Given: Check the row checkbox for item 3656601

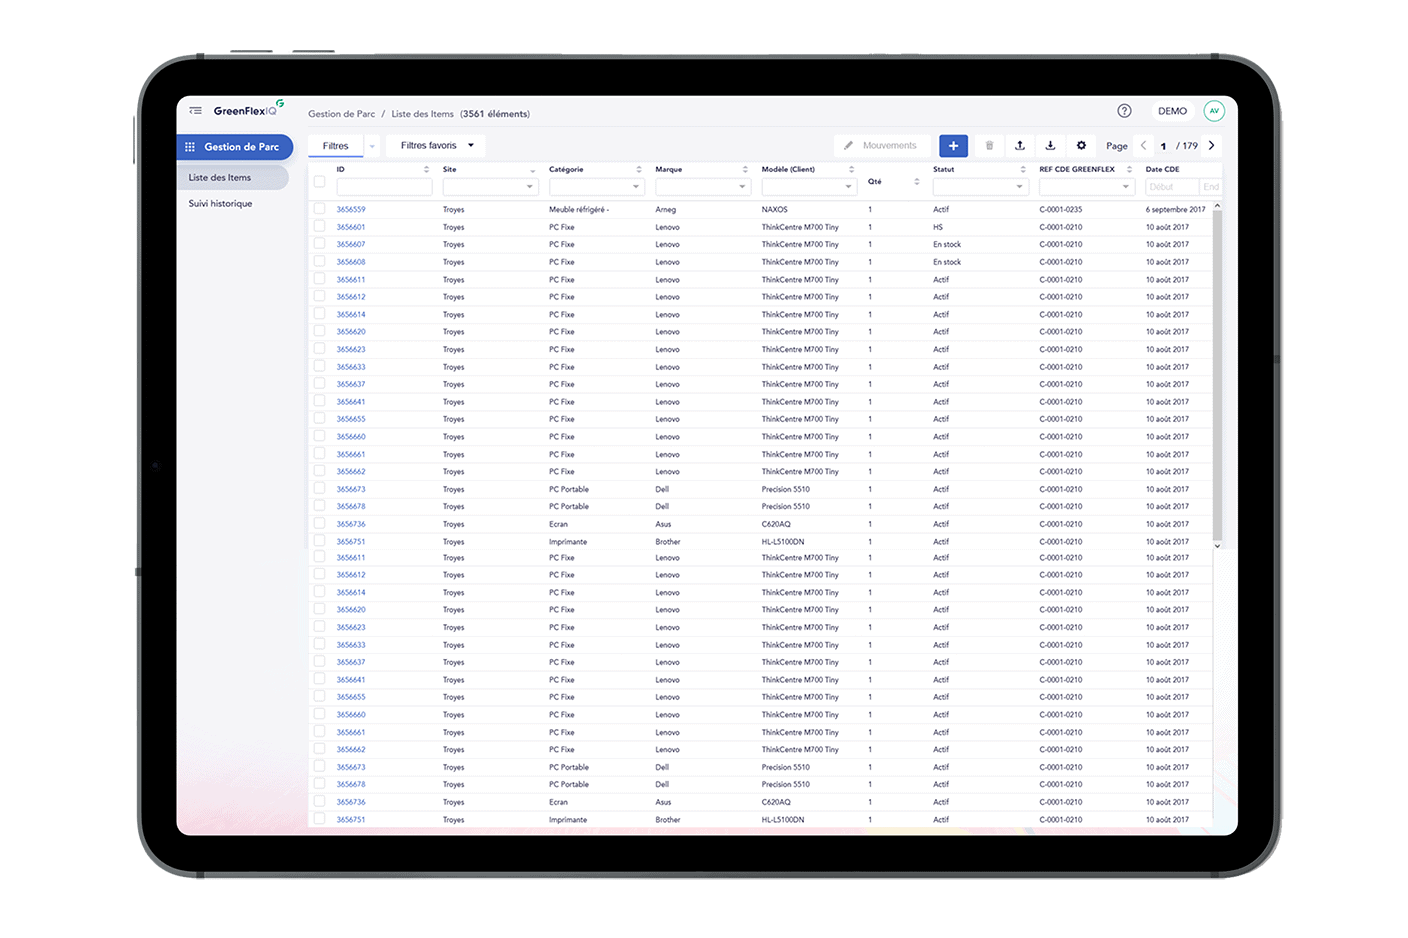Looking at the screenshot, I should point(319,227).
